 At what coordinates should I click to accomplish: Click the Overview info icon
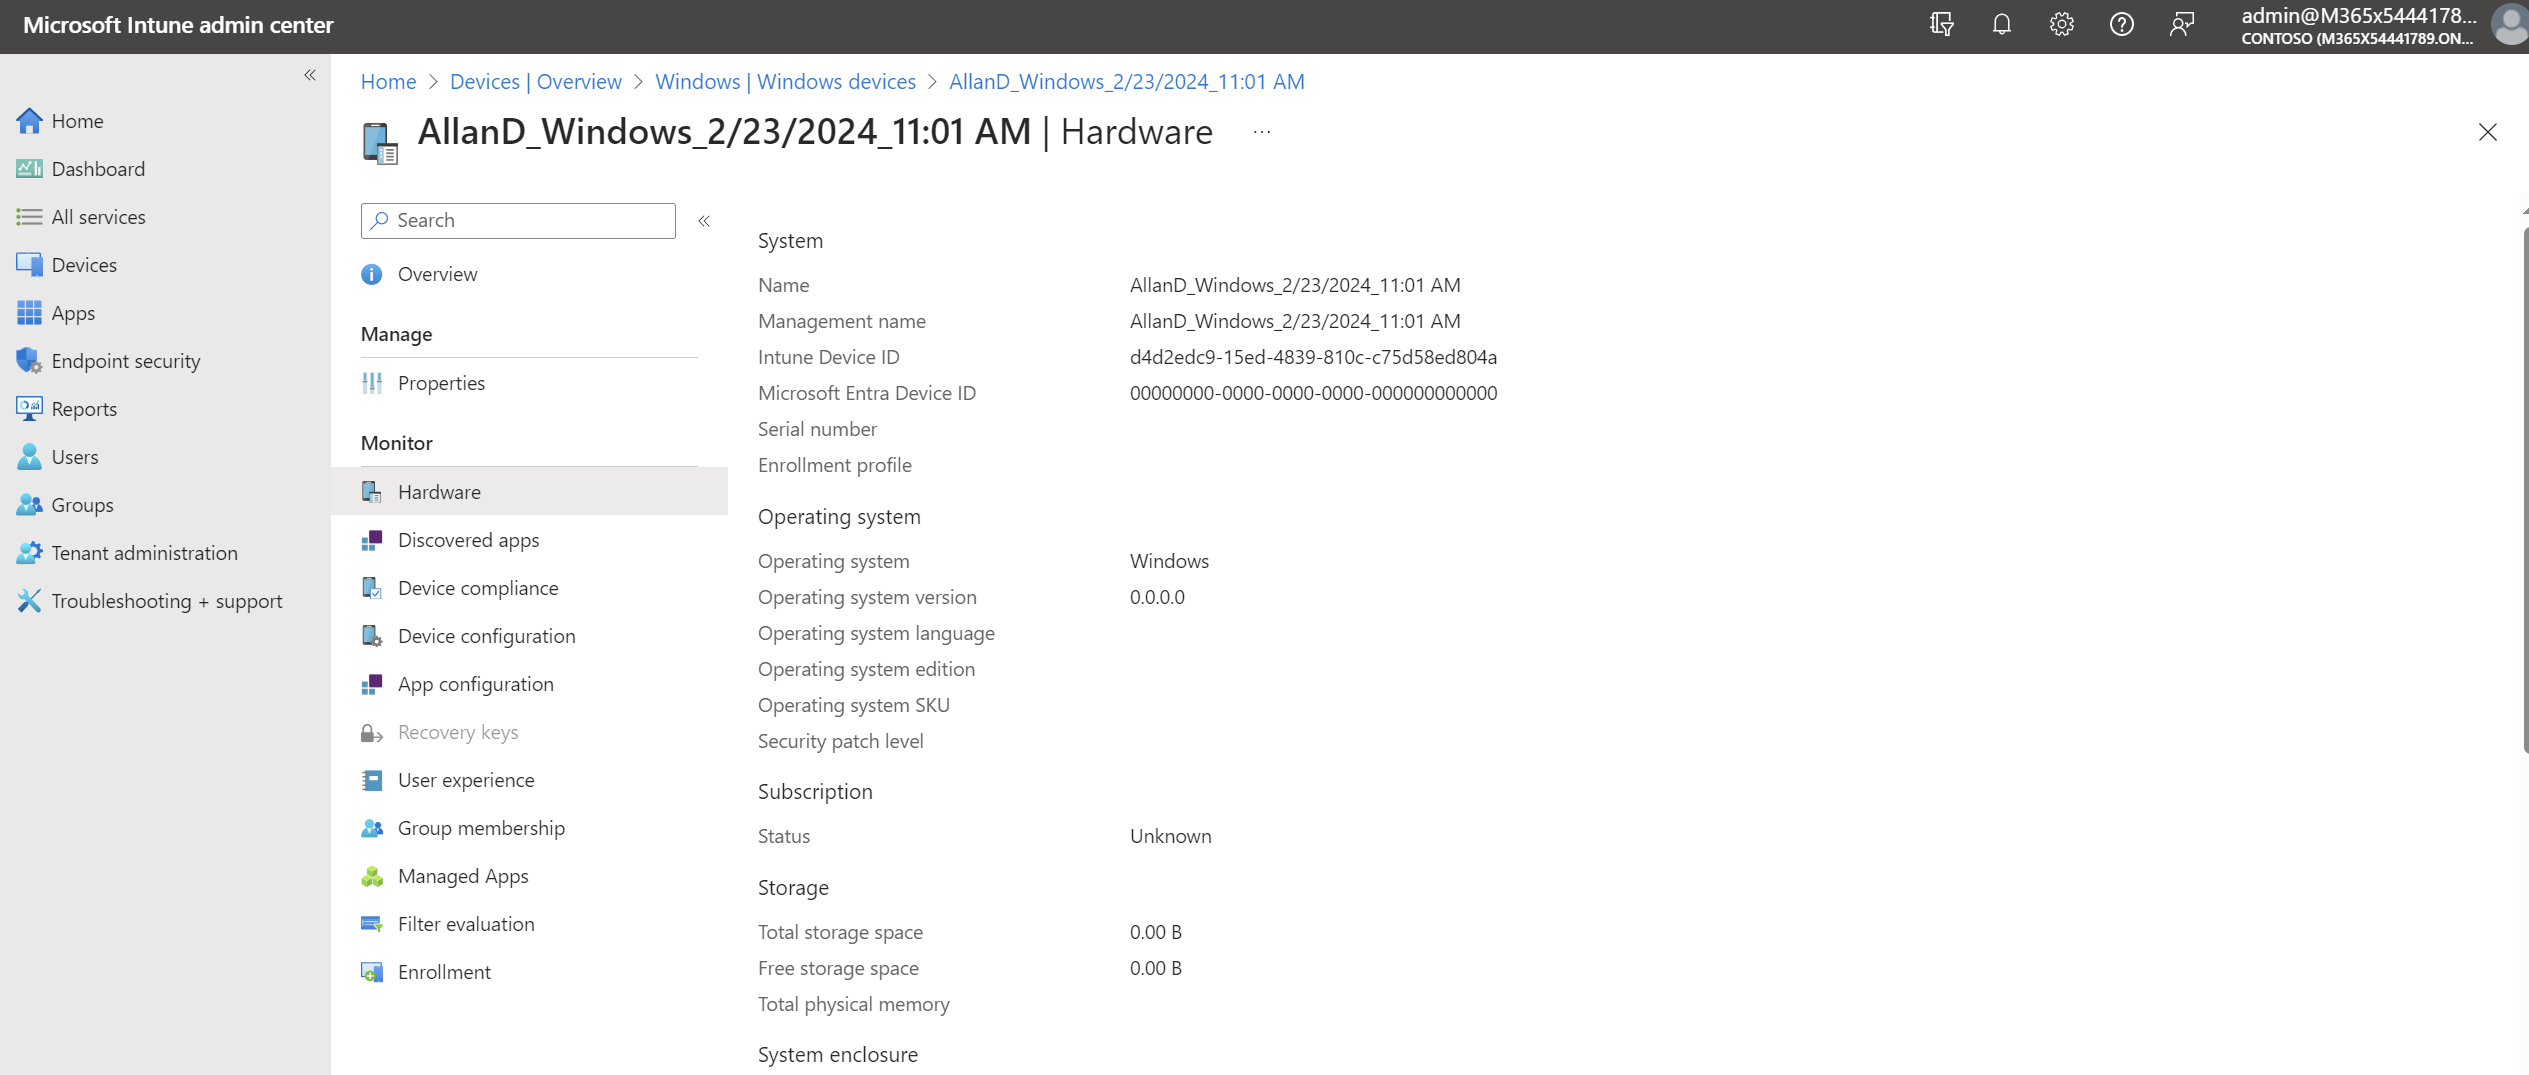[372, 274]
